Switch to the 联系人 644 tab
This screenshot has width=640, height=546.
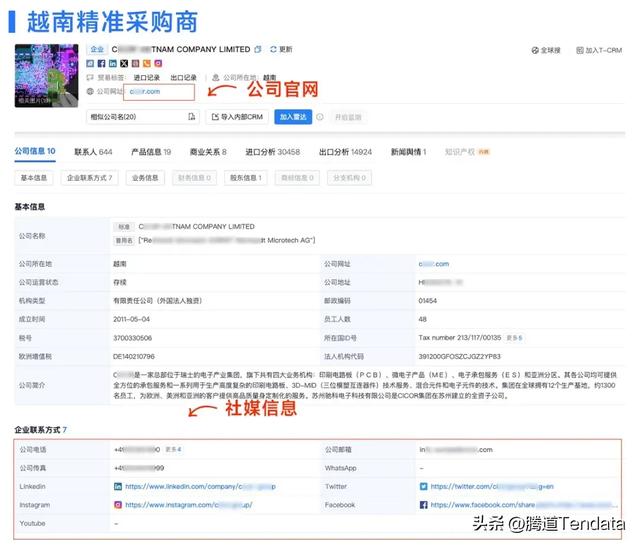[x=92, y=152]
